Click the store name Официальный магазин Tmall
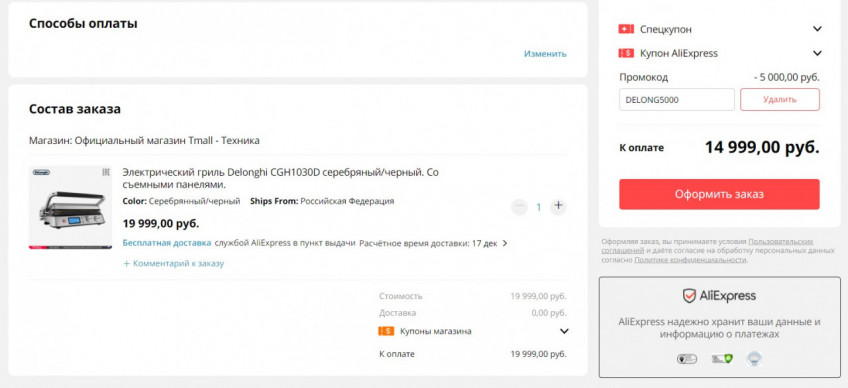The width and height of the screenshot is (848, 388). tap(167, 141)
